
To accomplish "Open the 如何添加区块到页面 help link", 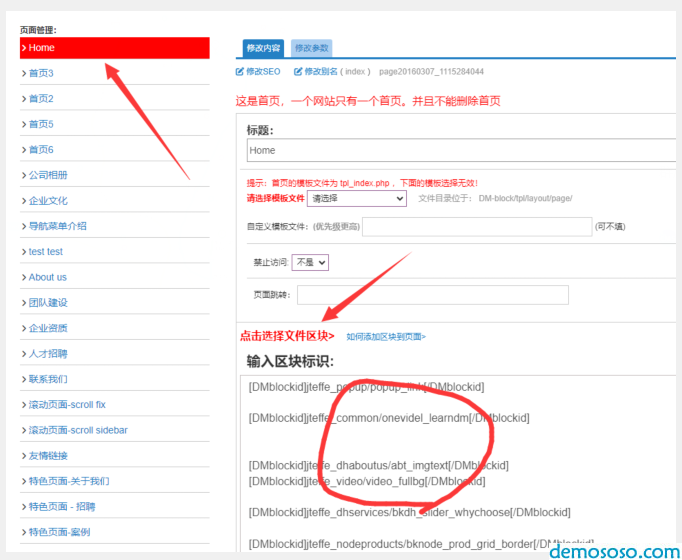I will pos(386,337).
